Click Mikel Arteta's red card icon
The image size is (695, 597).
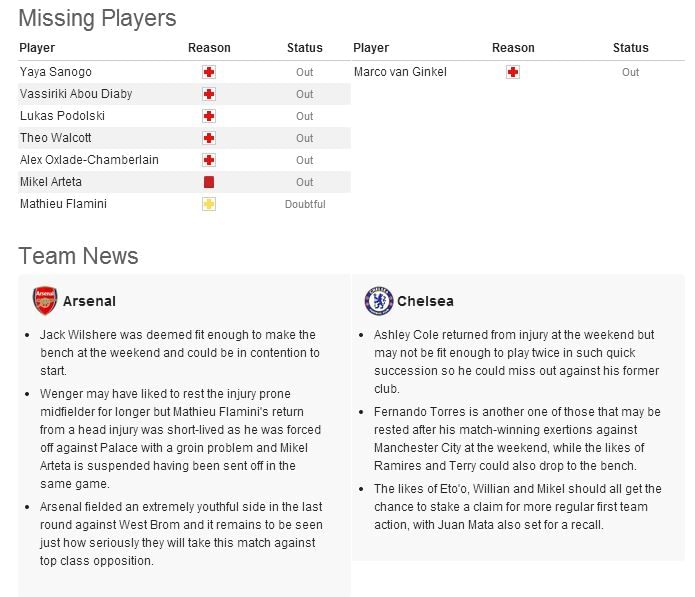209,182
